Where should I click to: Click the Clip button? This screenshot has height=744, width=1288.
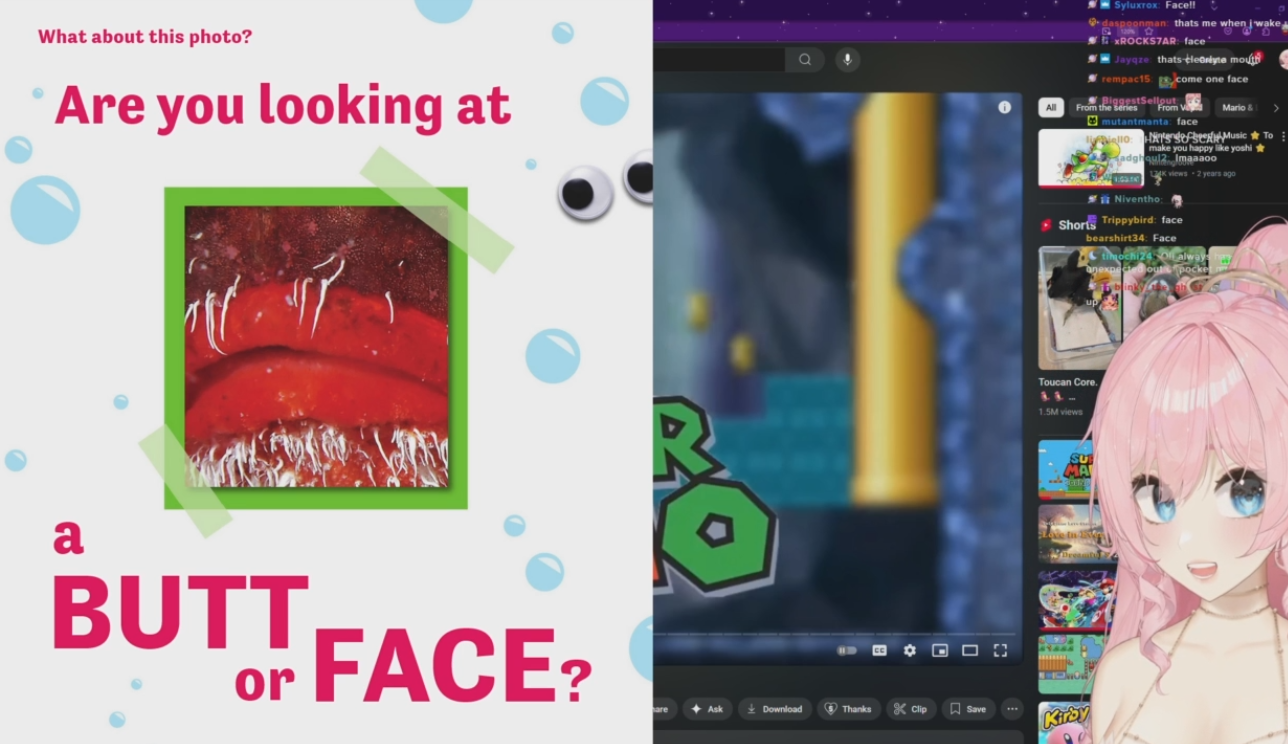point(910,709)
